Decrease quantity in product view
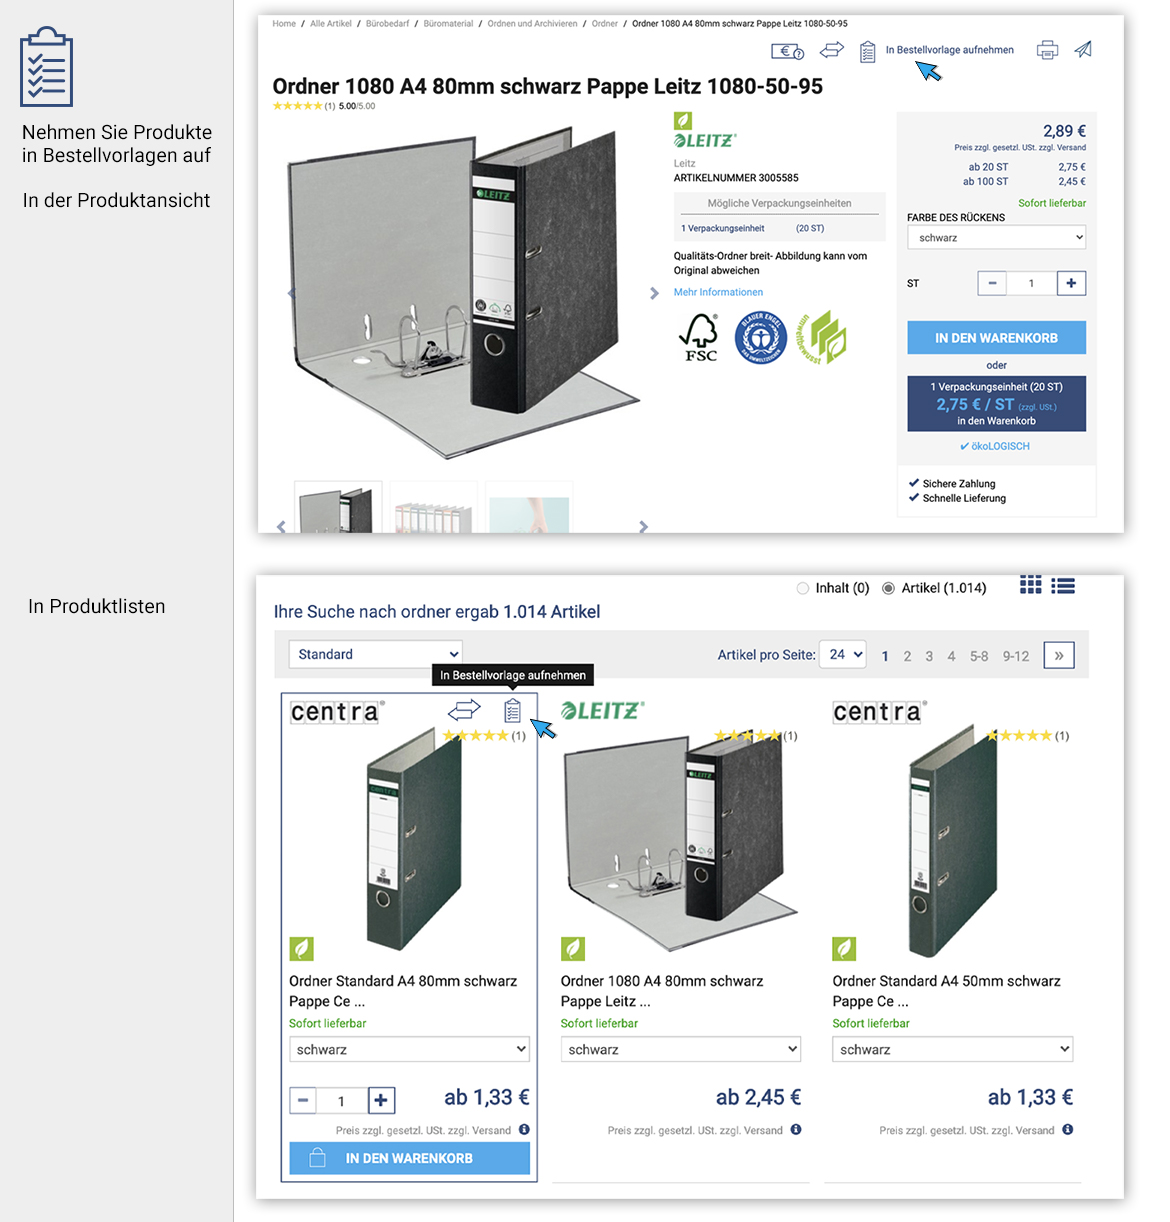1170x1222 pixels. [992, 283]
